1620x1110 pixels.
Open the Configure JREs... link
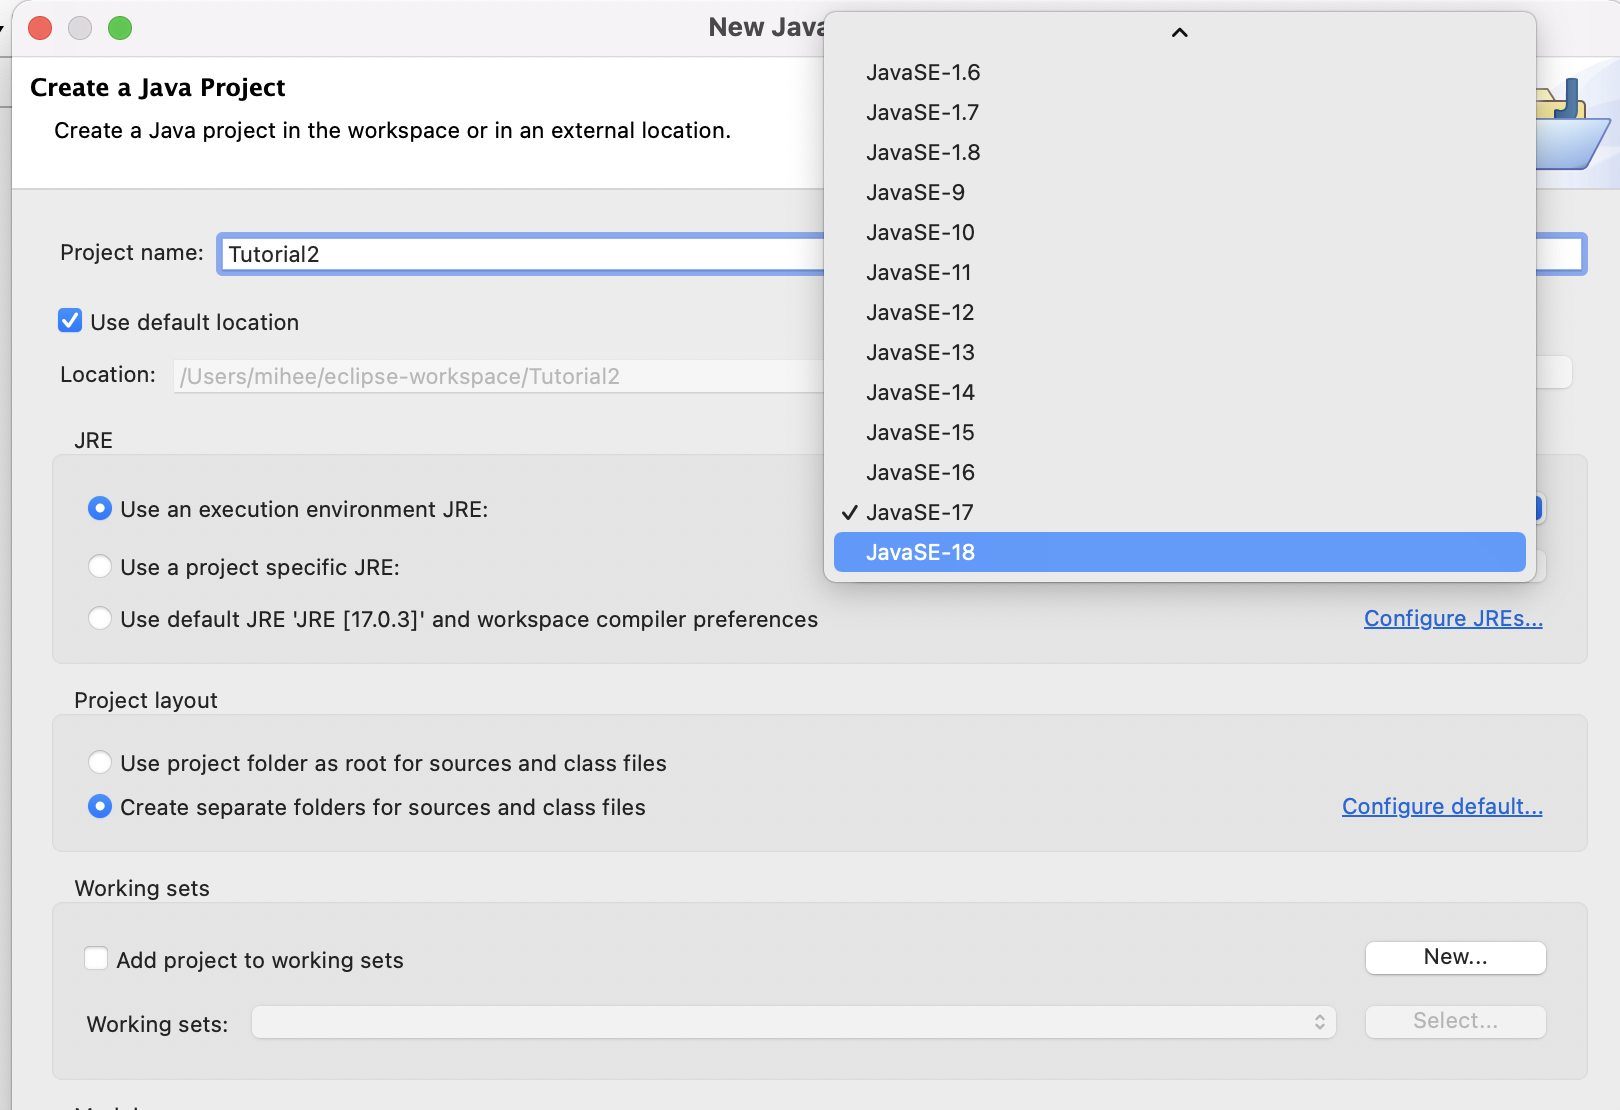(x=1453, y=619)
